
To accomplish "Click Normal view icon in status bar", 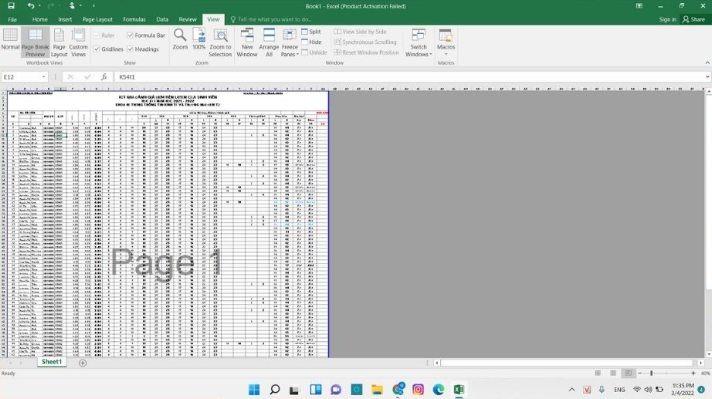I will [x=598, y=373].
